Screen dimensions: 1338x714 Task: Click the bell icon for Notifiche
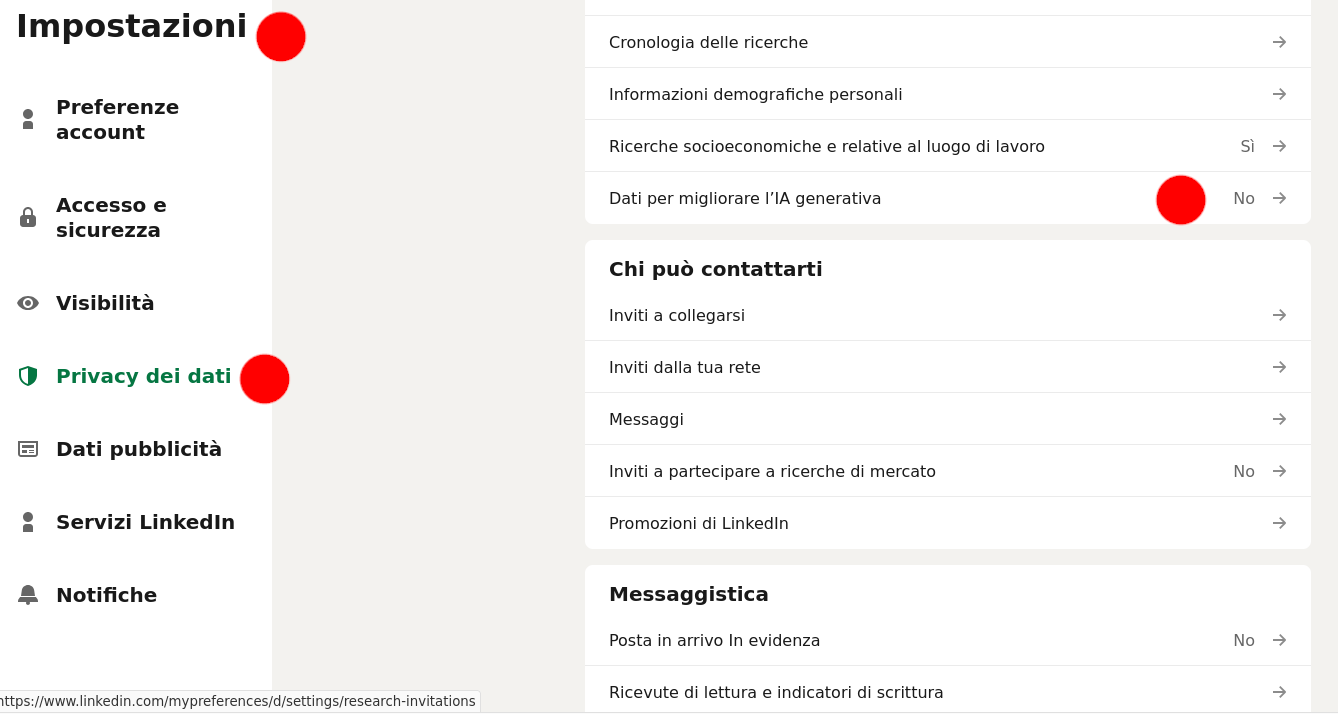coord(28,595)
